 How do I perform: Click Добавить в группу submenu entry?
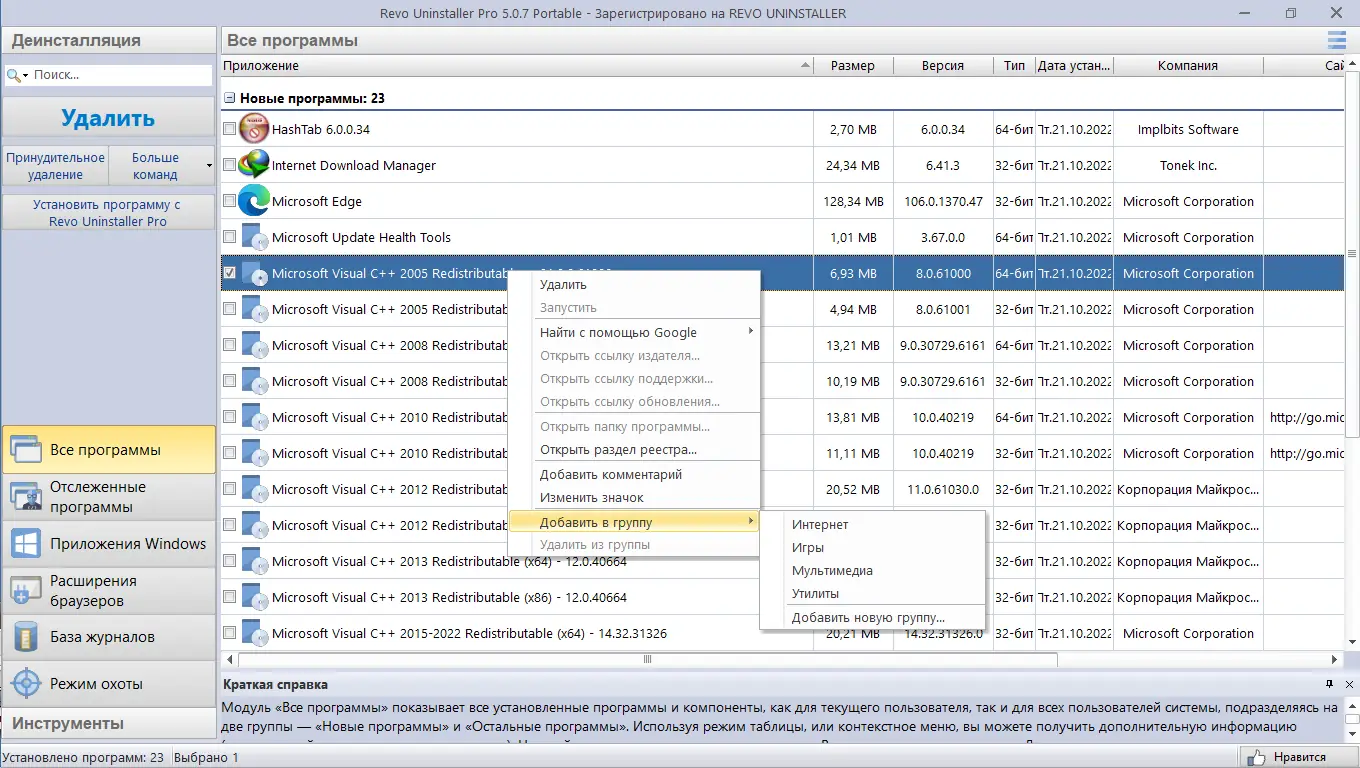point(634,522)
